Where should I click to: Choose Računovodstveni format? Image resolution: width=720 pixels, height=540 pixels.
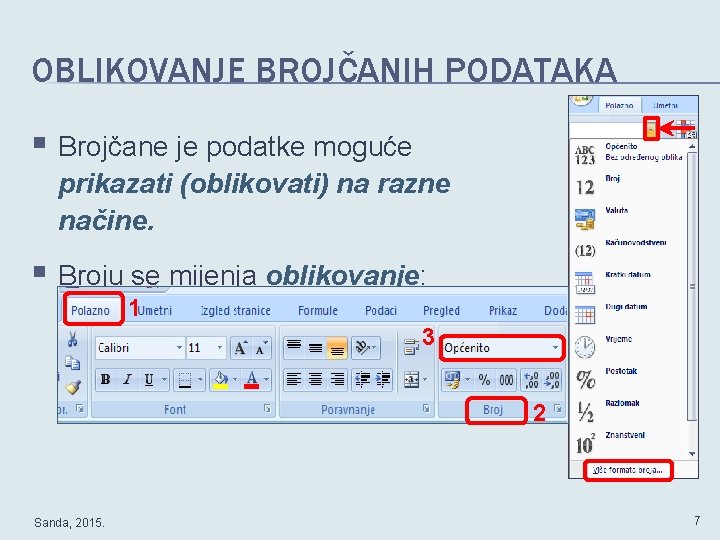pos(628,249)
